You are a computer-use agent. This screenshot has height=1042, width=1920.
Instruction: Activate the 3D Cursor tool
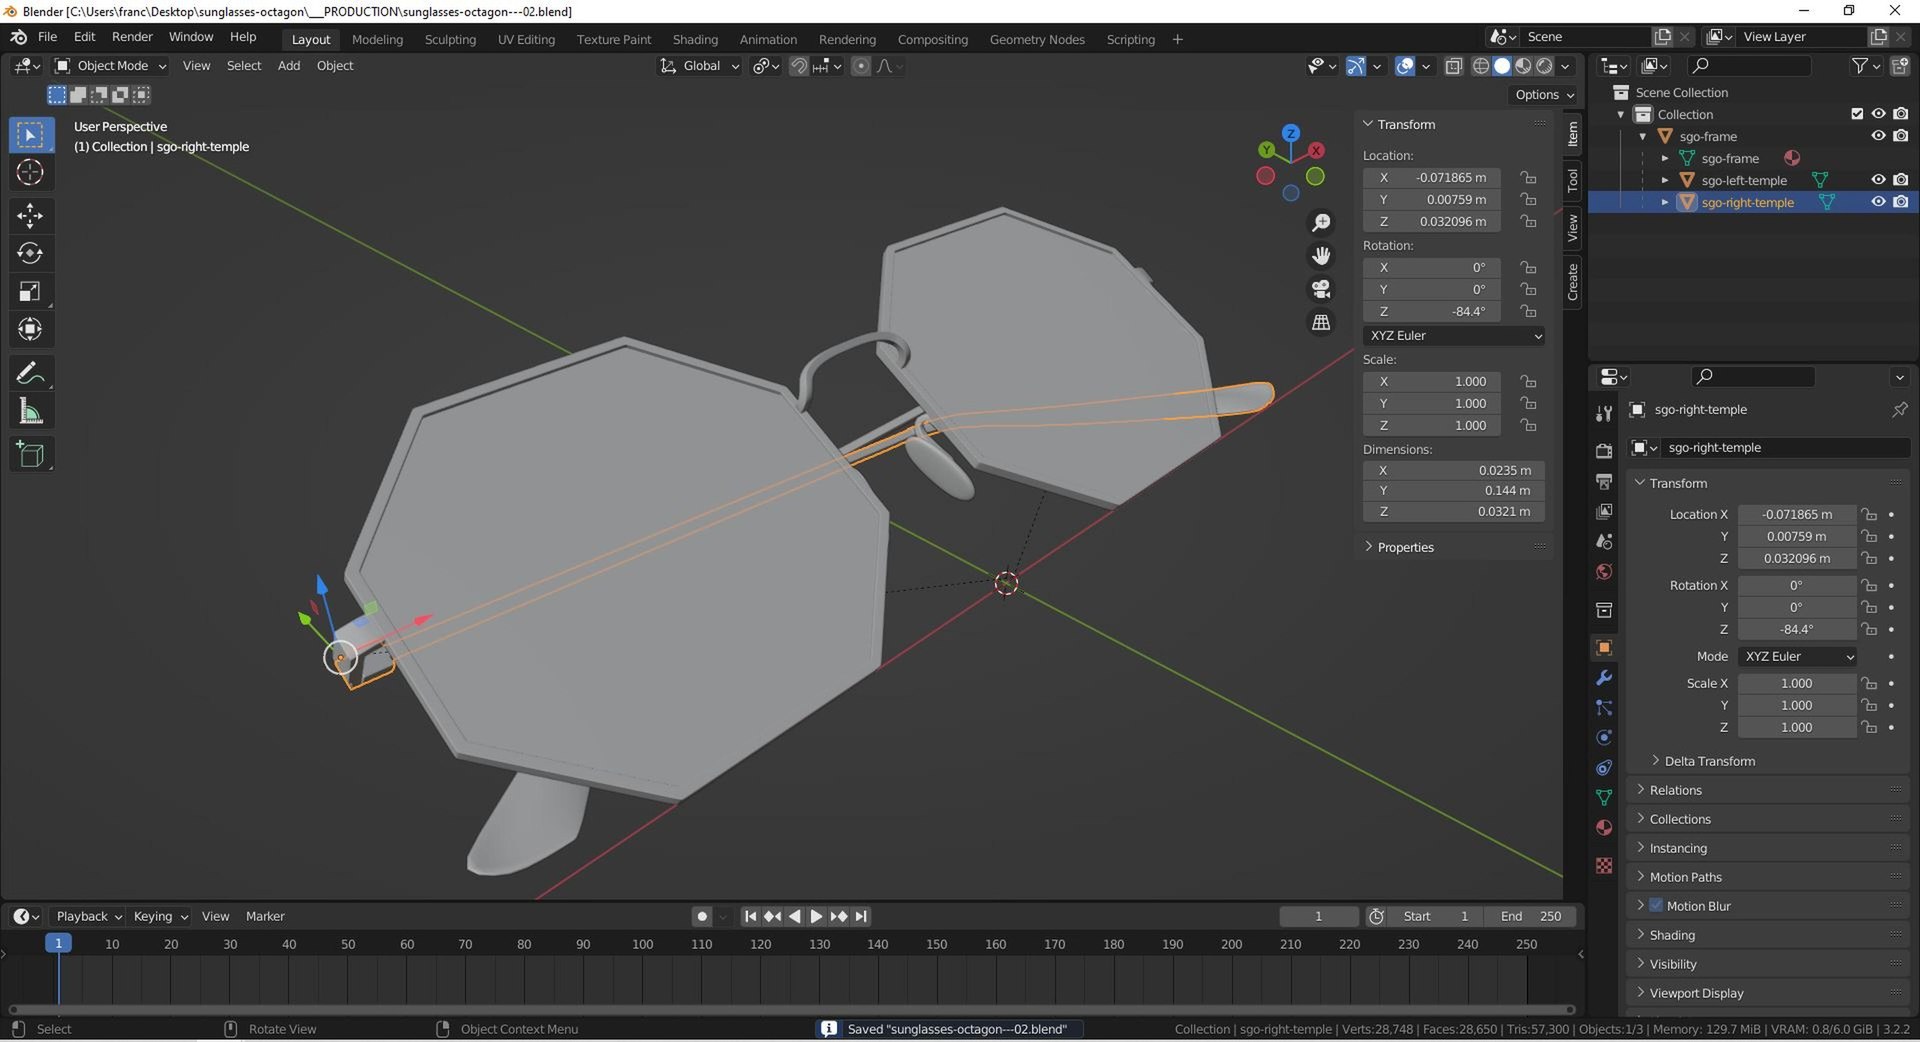coord(30,172)
